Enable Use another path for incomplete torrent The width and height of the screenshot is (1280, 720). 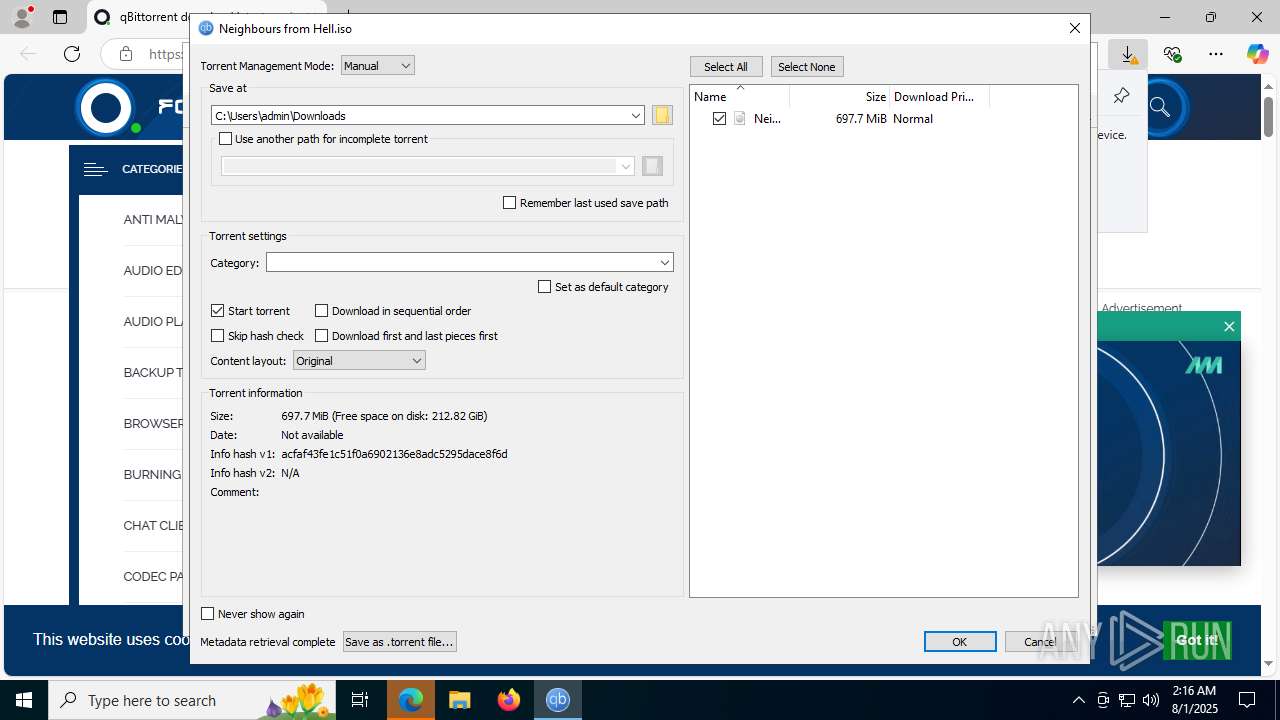click(x=225, y=139)
